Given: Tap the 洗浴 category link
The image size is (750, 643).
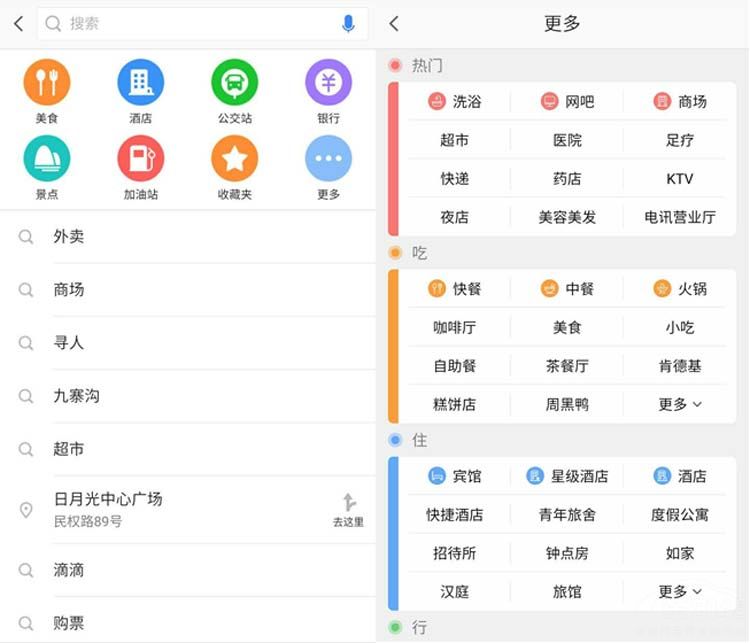Looking at the screenshot, I should (x=455, y=101).
